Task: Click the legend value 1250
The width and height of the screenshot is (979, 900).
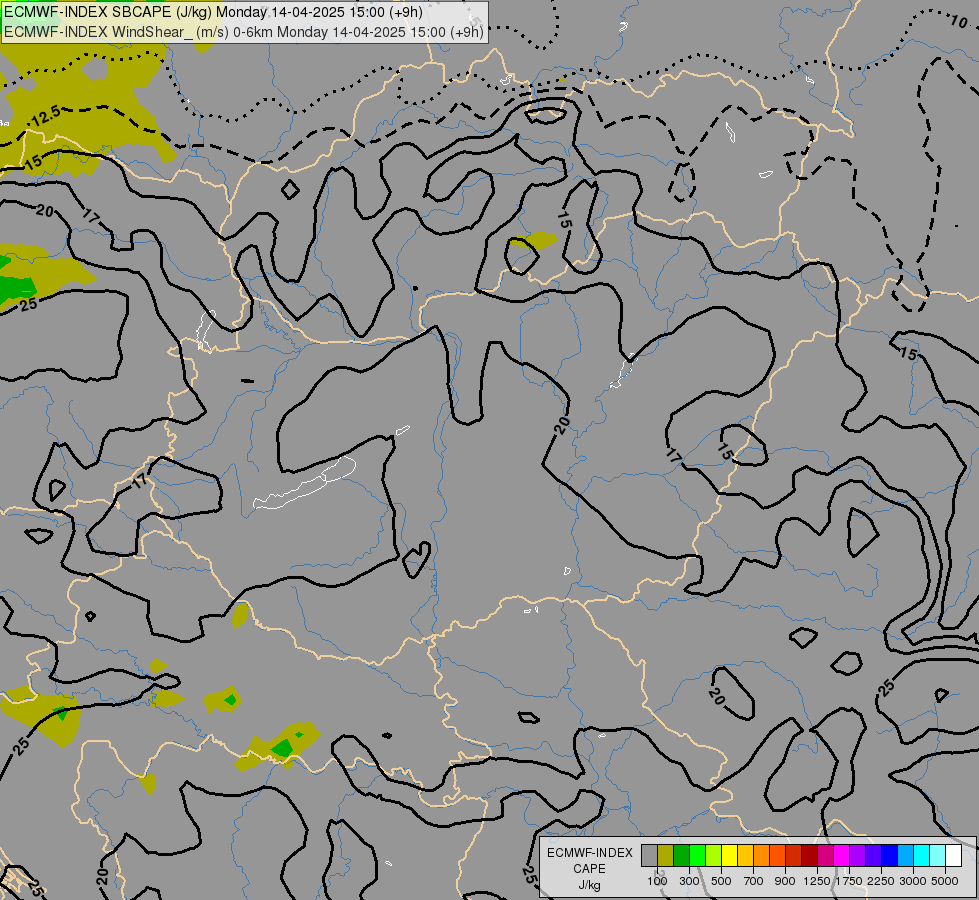Action: click(x=817, y=881)
